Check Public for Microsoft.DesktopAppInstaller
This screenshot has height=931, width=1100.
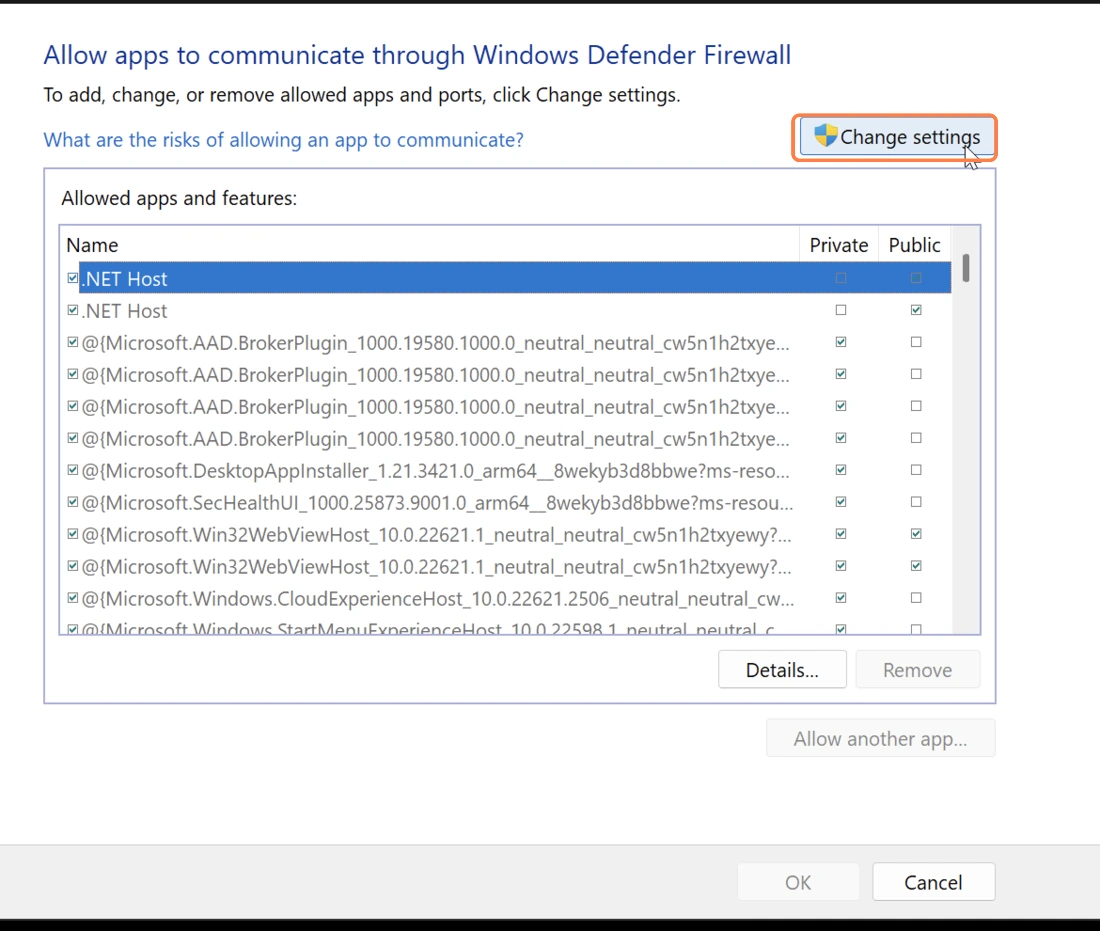[x=915, y=470]
